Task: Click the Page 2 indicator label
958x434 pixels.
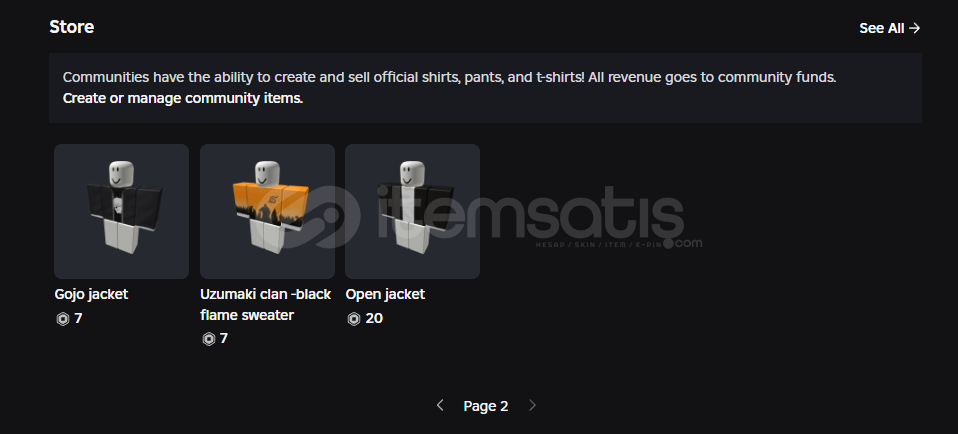Action: coord(486,406)
